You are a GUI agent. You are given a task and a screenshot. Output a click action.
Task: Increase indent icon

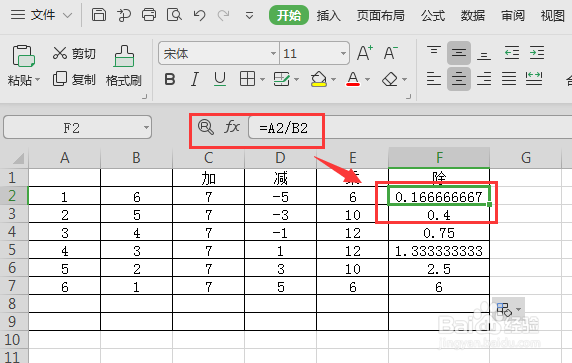point(537,53)
